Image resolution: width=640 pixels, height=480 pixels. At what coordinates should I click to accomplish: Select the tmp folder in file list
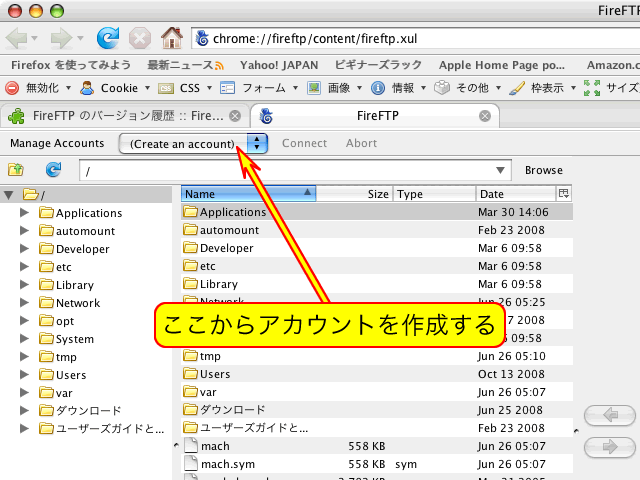[x=377, y=356]
